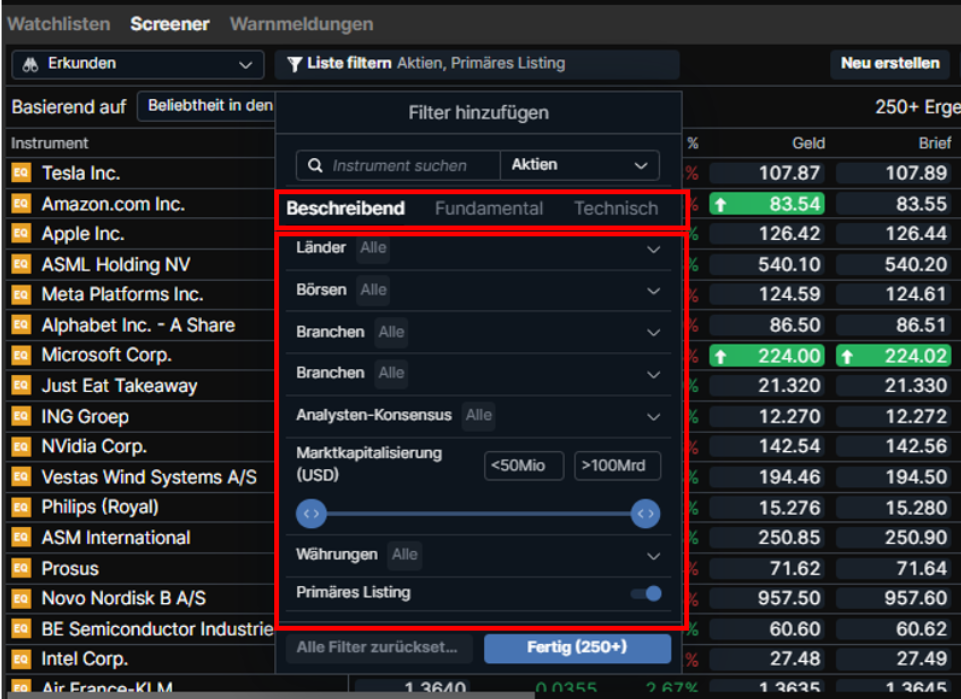961x699 pixels.
Task: Click the EQ icon beside Tesla Inc.
Action: (21, 173)
